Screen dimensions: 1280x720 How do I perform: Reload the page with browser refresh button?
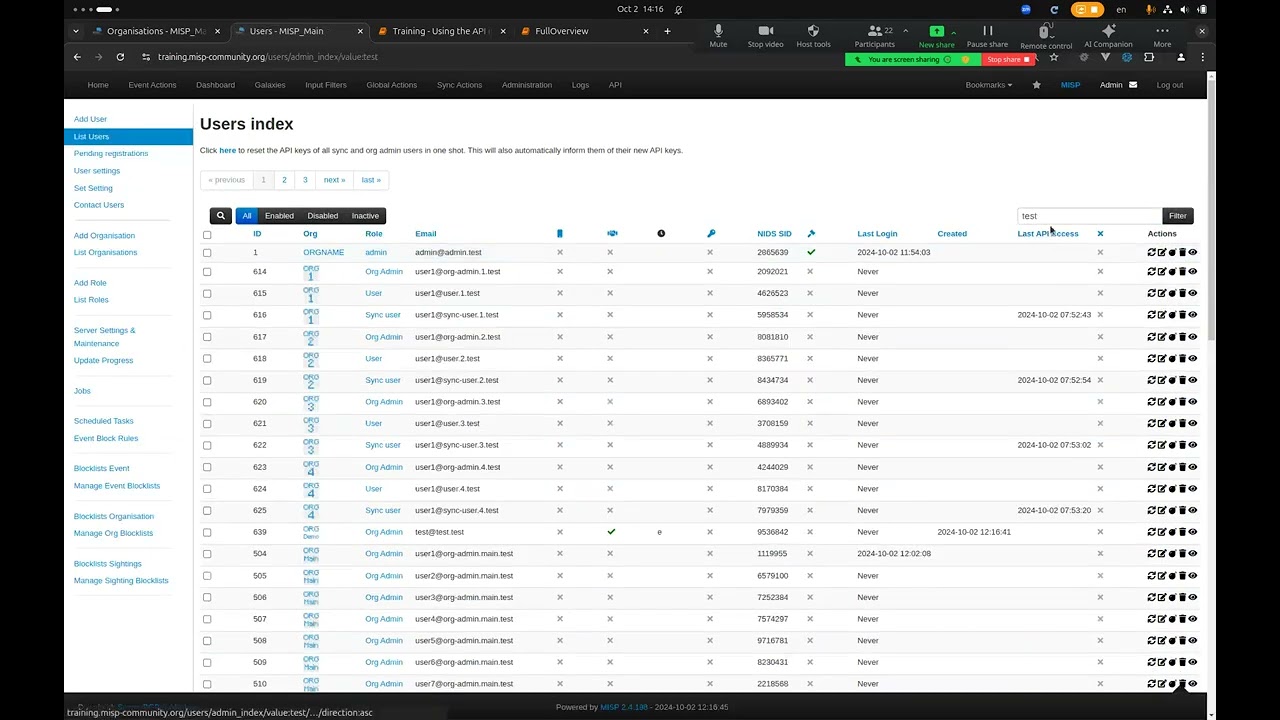tap(120, 57)
